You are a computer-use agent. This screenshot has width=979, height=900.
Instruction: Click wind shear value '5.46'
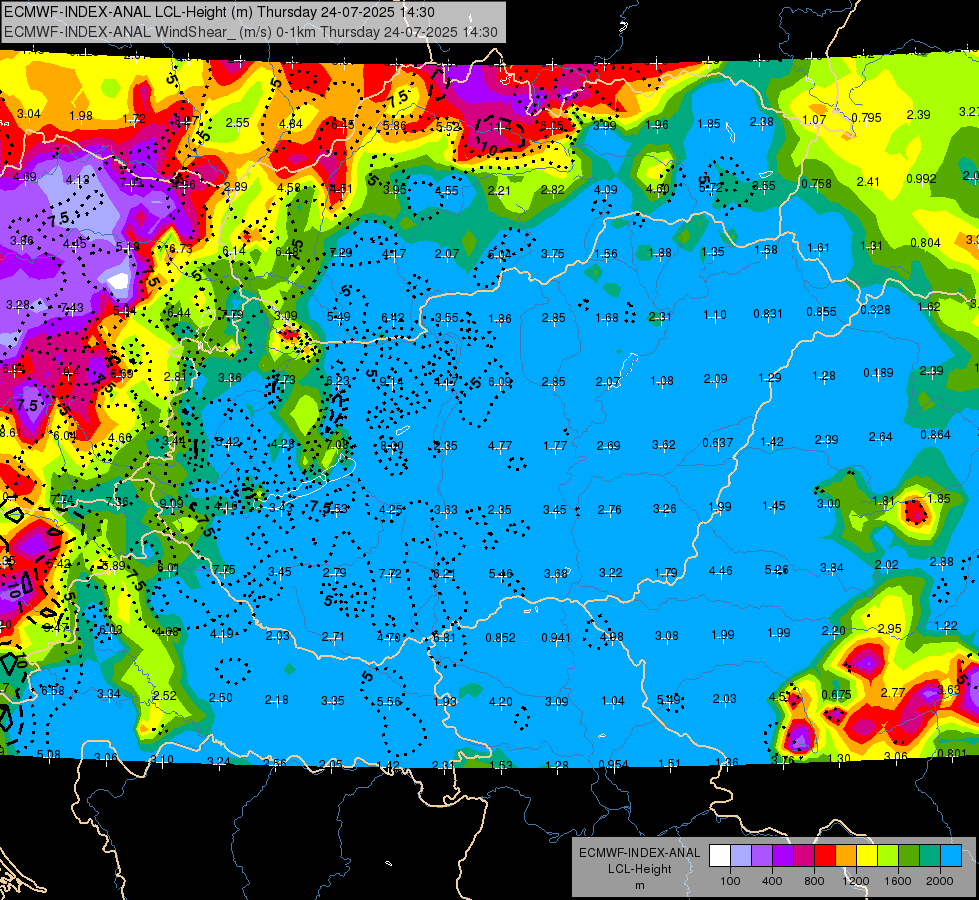[501, 573]
